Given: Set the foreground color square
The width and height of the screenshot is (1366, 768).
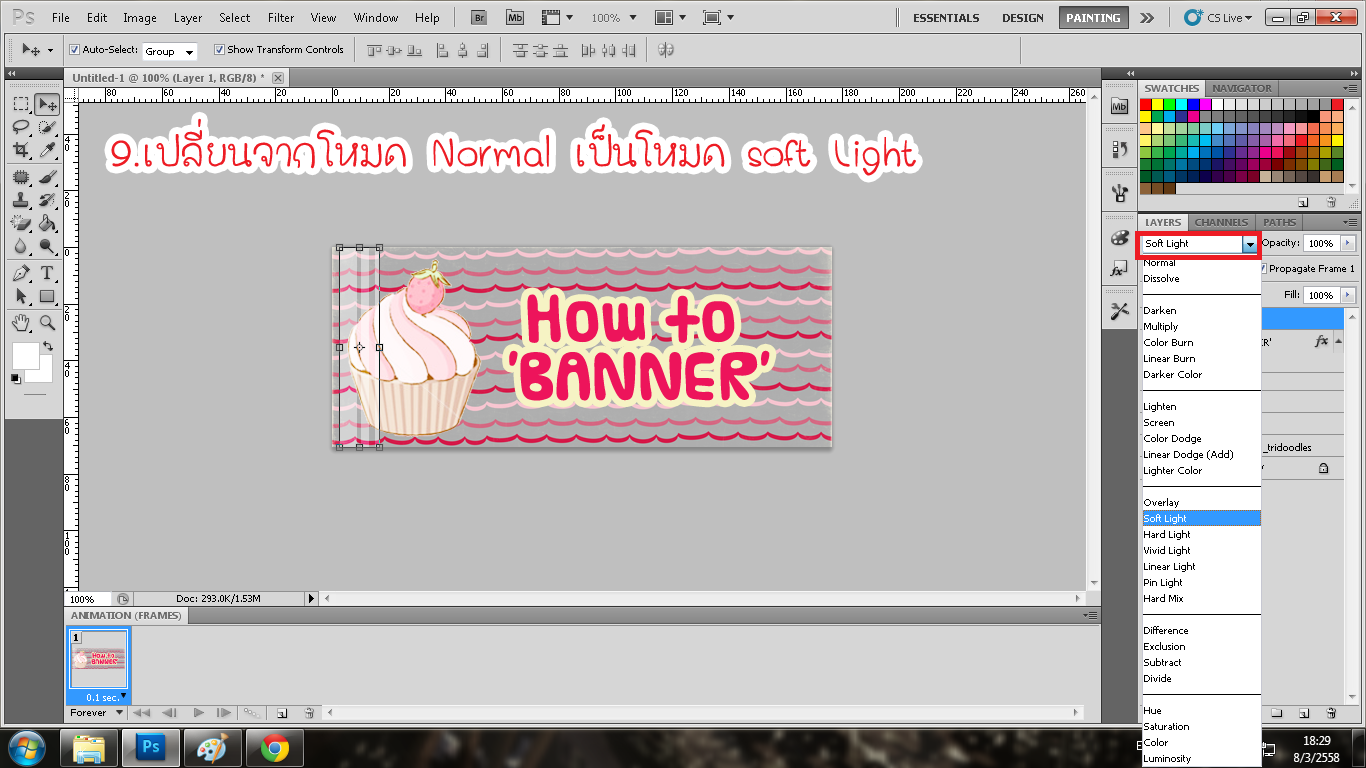Looking at the screenshot, I should [24, 355].
